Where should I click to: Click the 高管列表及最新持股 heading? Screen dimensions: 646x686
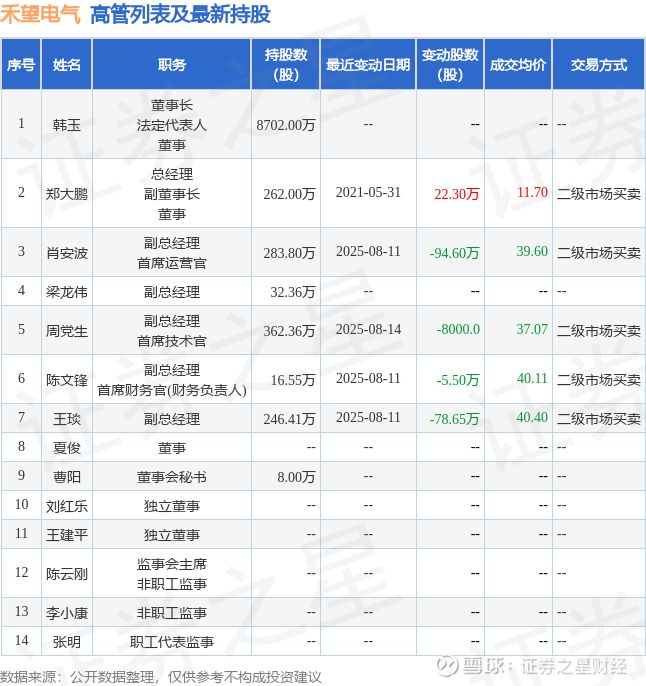(180, 14)
